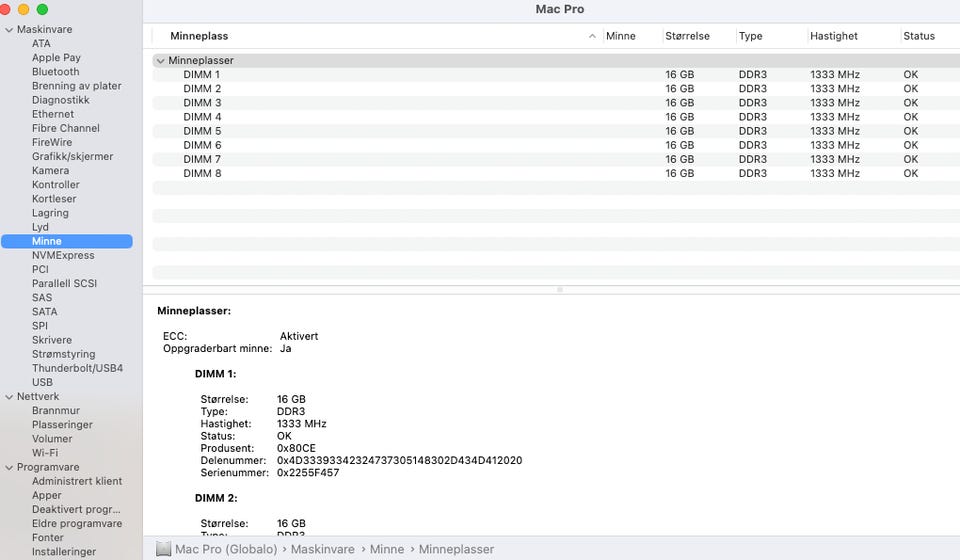This screenshot has width=960, height=560.
Task: Select the DIMM 4 row
Action: 556,117
